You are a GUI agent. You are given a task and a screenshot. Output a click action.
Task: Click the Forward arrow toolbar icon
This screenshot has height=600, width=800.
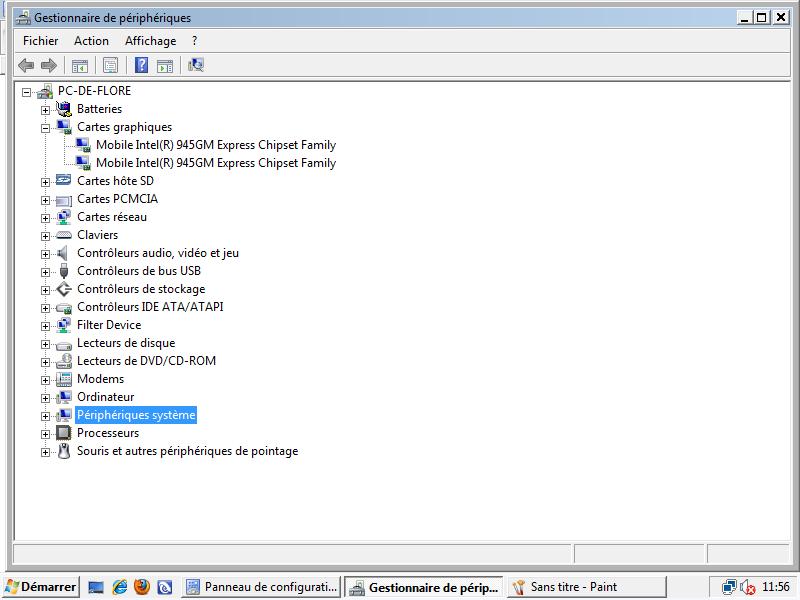click(48, 65)
